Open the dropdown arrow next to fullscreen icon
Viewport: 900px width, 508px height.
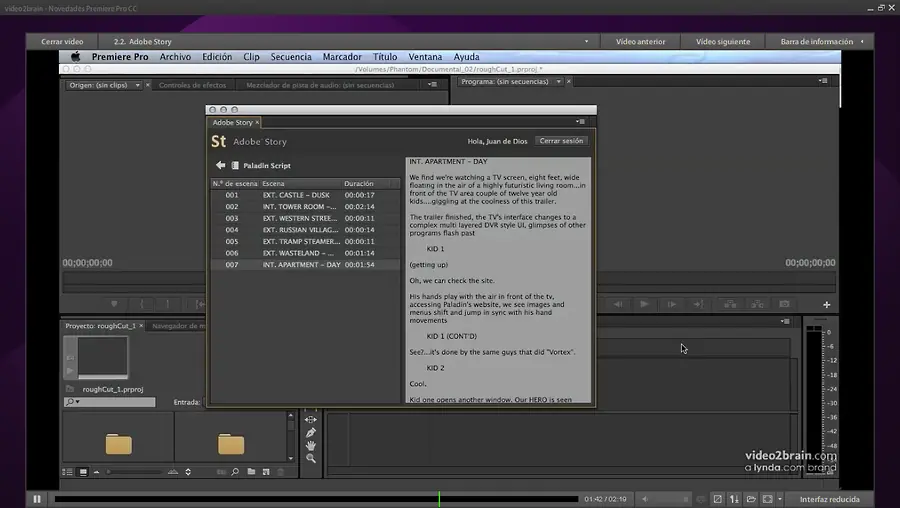point(779,499)
